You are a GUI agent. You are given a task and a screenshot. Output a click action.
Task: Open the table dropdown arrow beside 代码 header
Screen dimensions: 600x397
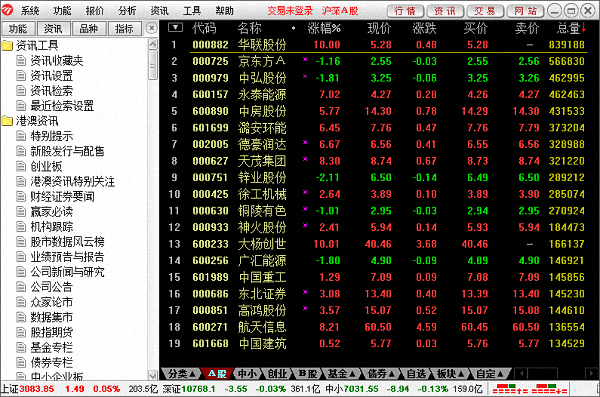[x=176, y=28]
